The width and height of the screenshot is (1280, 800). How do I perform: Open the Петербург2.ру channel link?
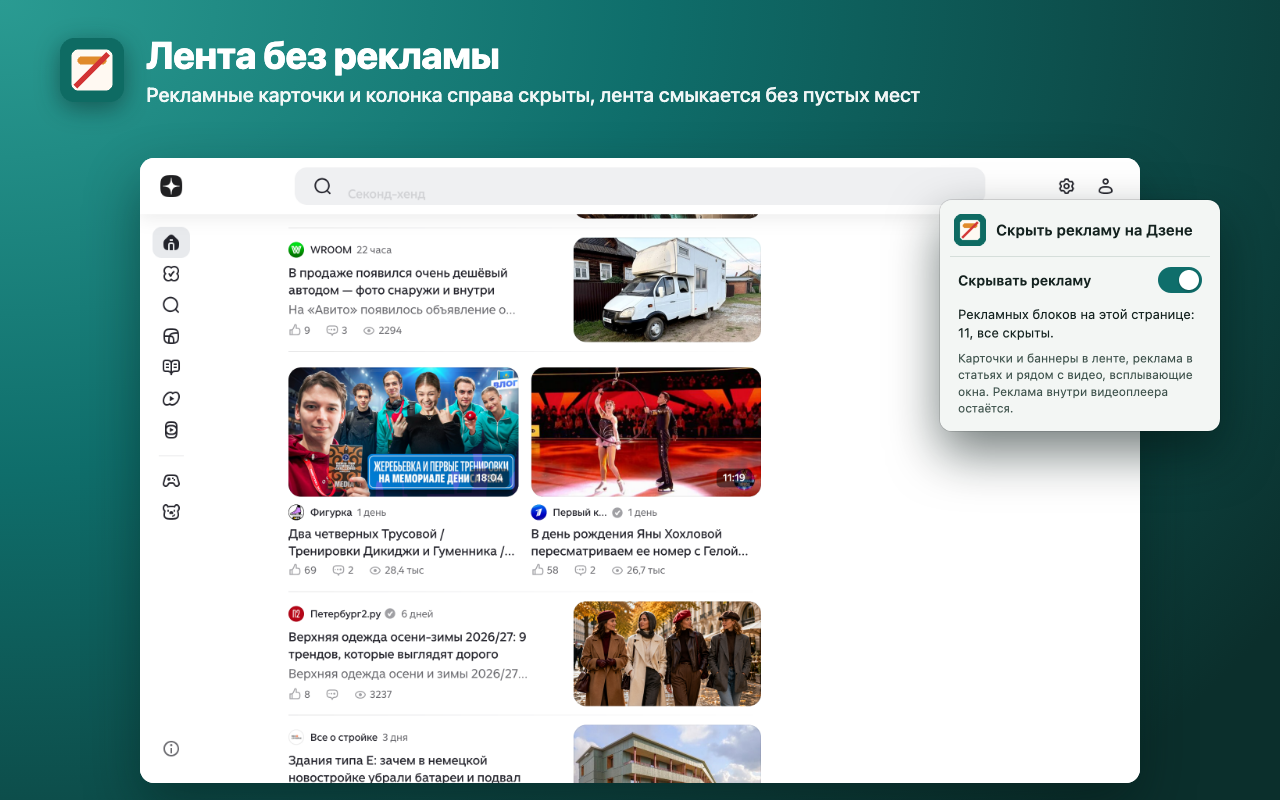coord(345,614)
